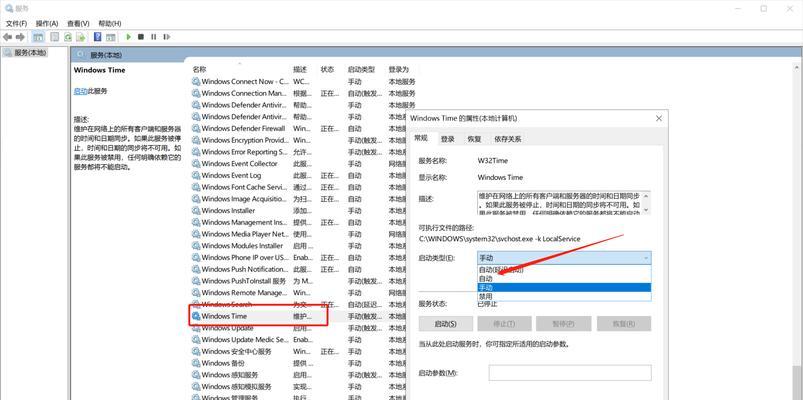This screenshot has width=803, height=400.
Task: Click into the 启动参数(M) text field
Action: 570,373
